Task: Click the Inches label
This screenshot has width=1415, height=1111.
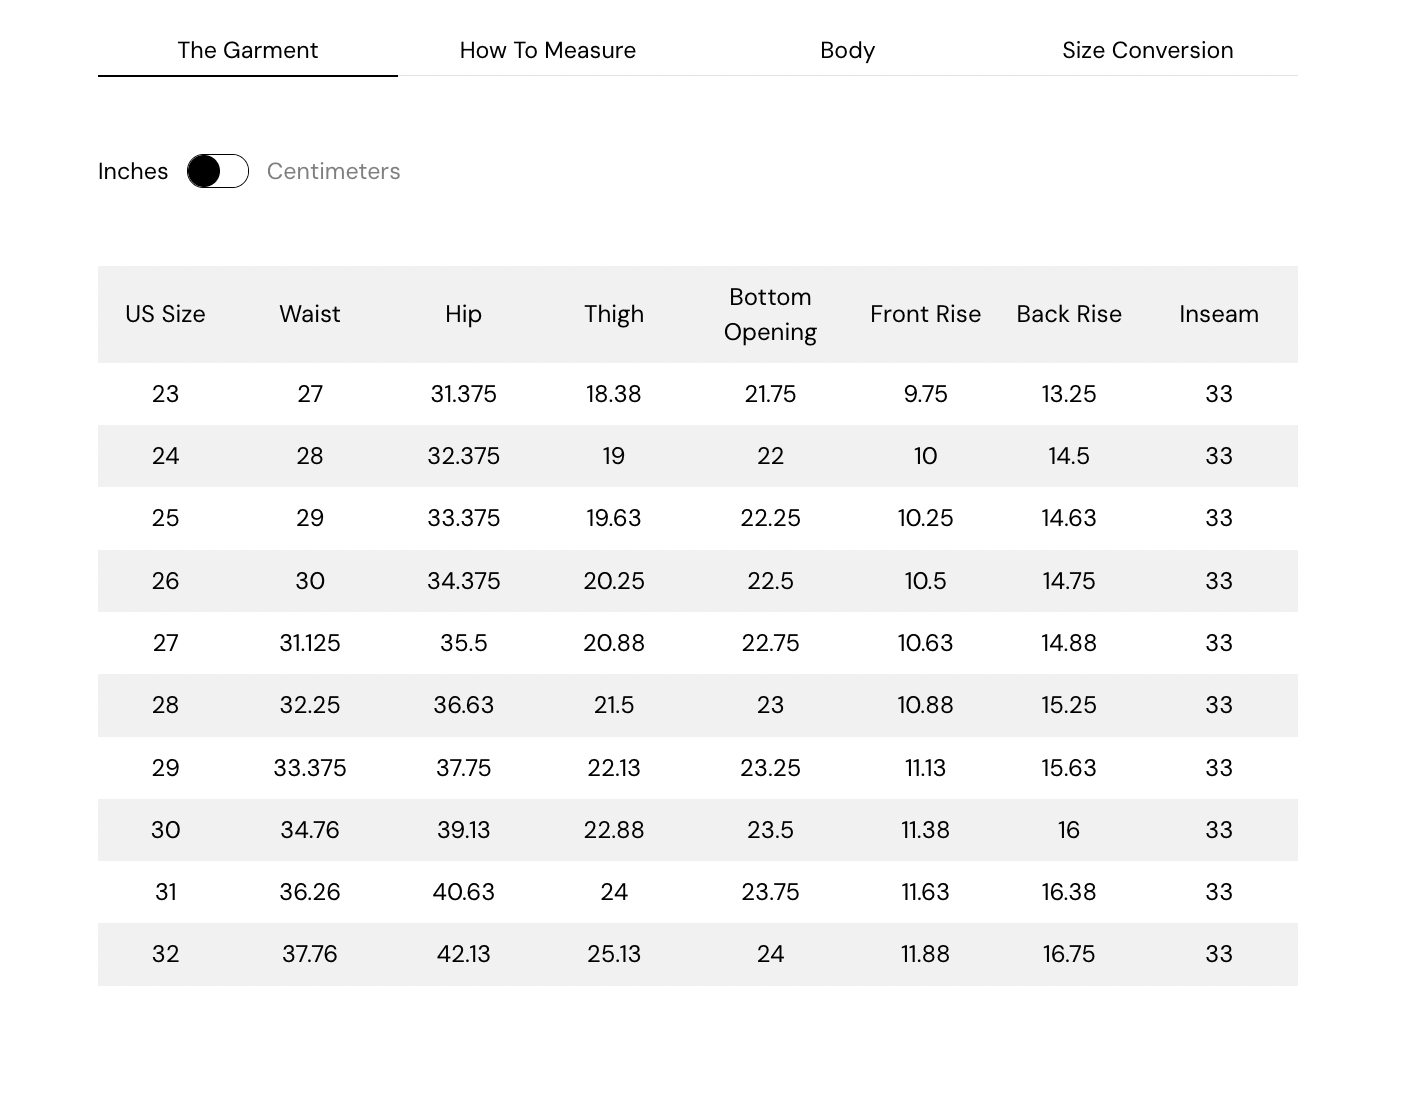Action: tap(133, 171)
